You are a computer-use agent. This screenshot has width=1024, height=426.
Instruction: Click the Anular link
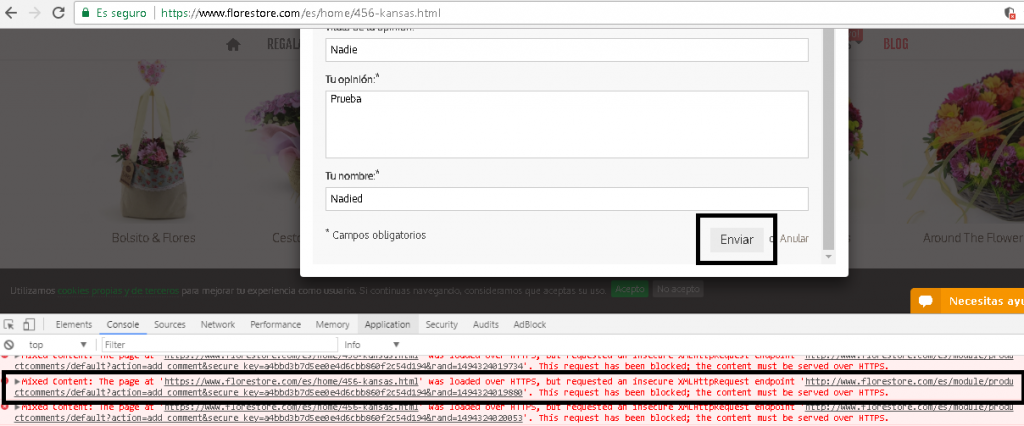pyautogui.click(x=794, y=239)
